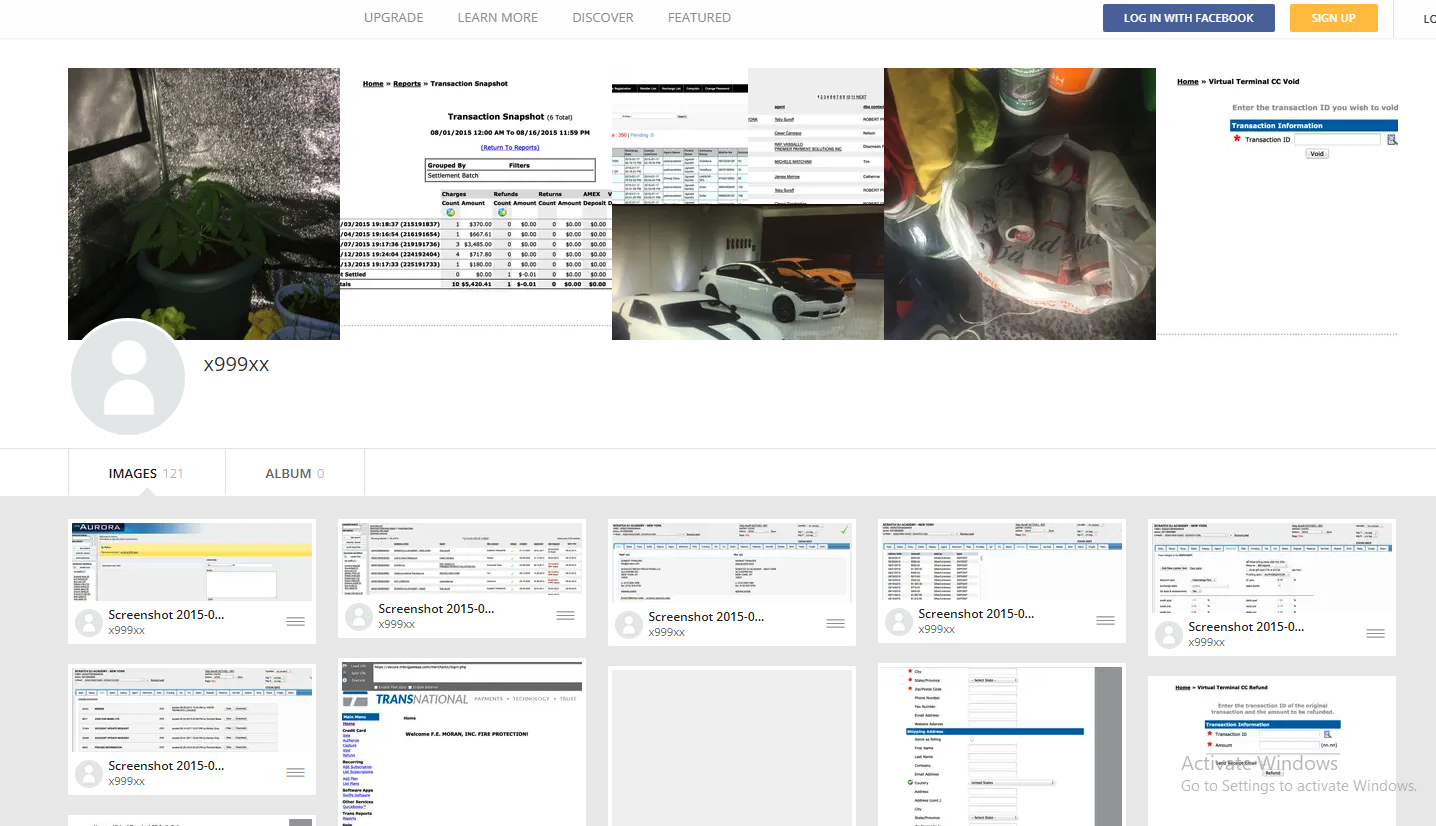This screenshot has height=826, width=1436.
Task: Open the menu icon on the Aurora card
Action: click(295, 621)
